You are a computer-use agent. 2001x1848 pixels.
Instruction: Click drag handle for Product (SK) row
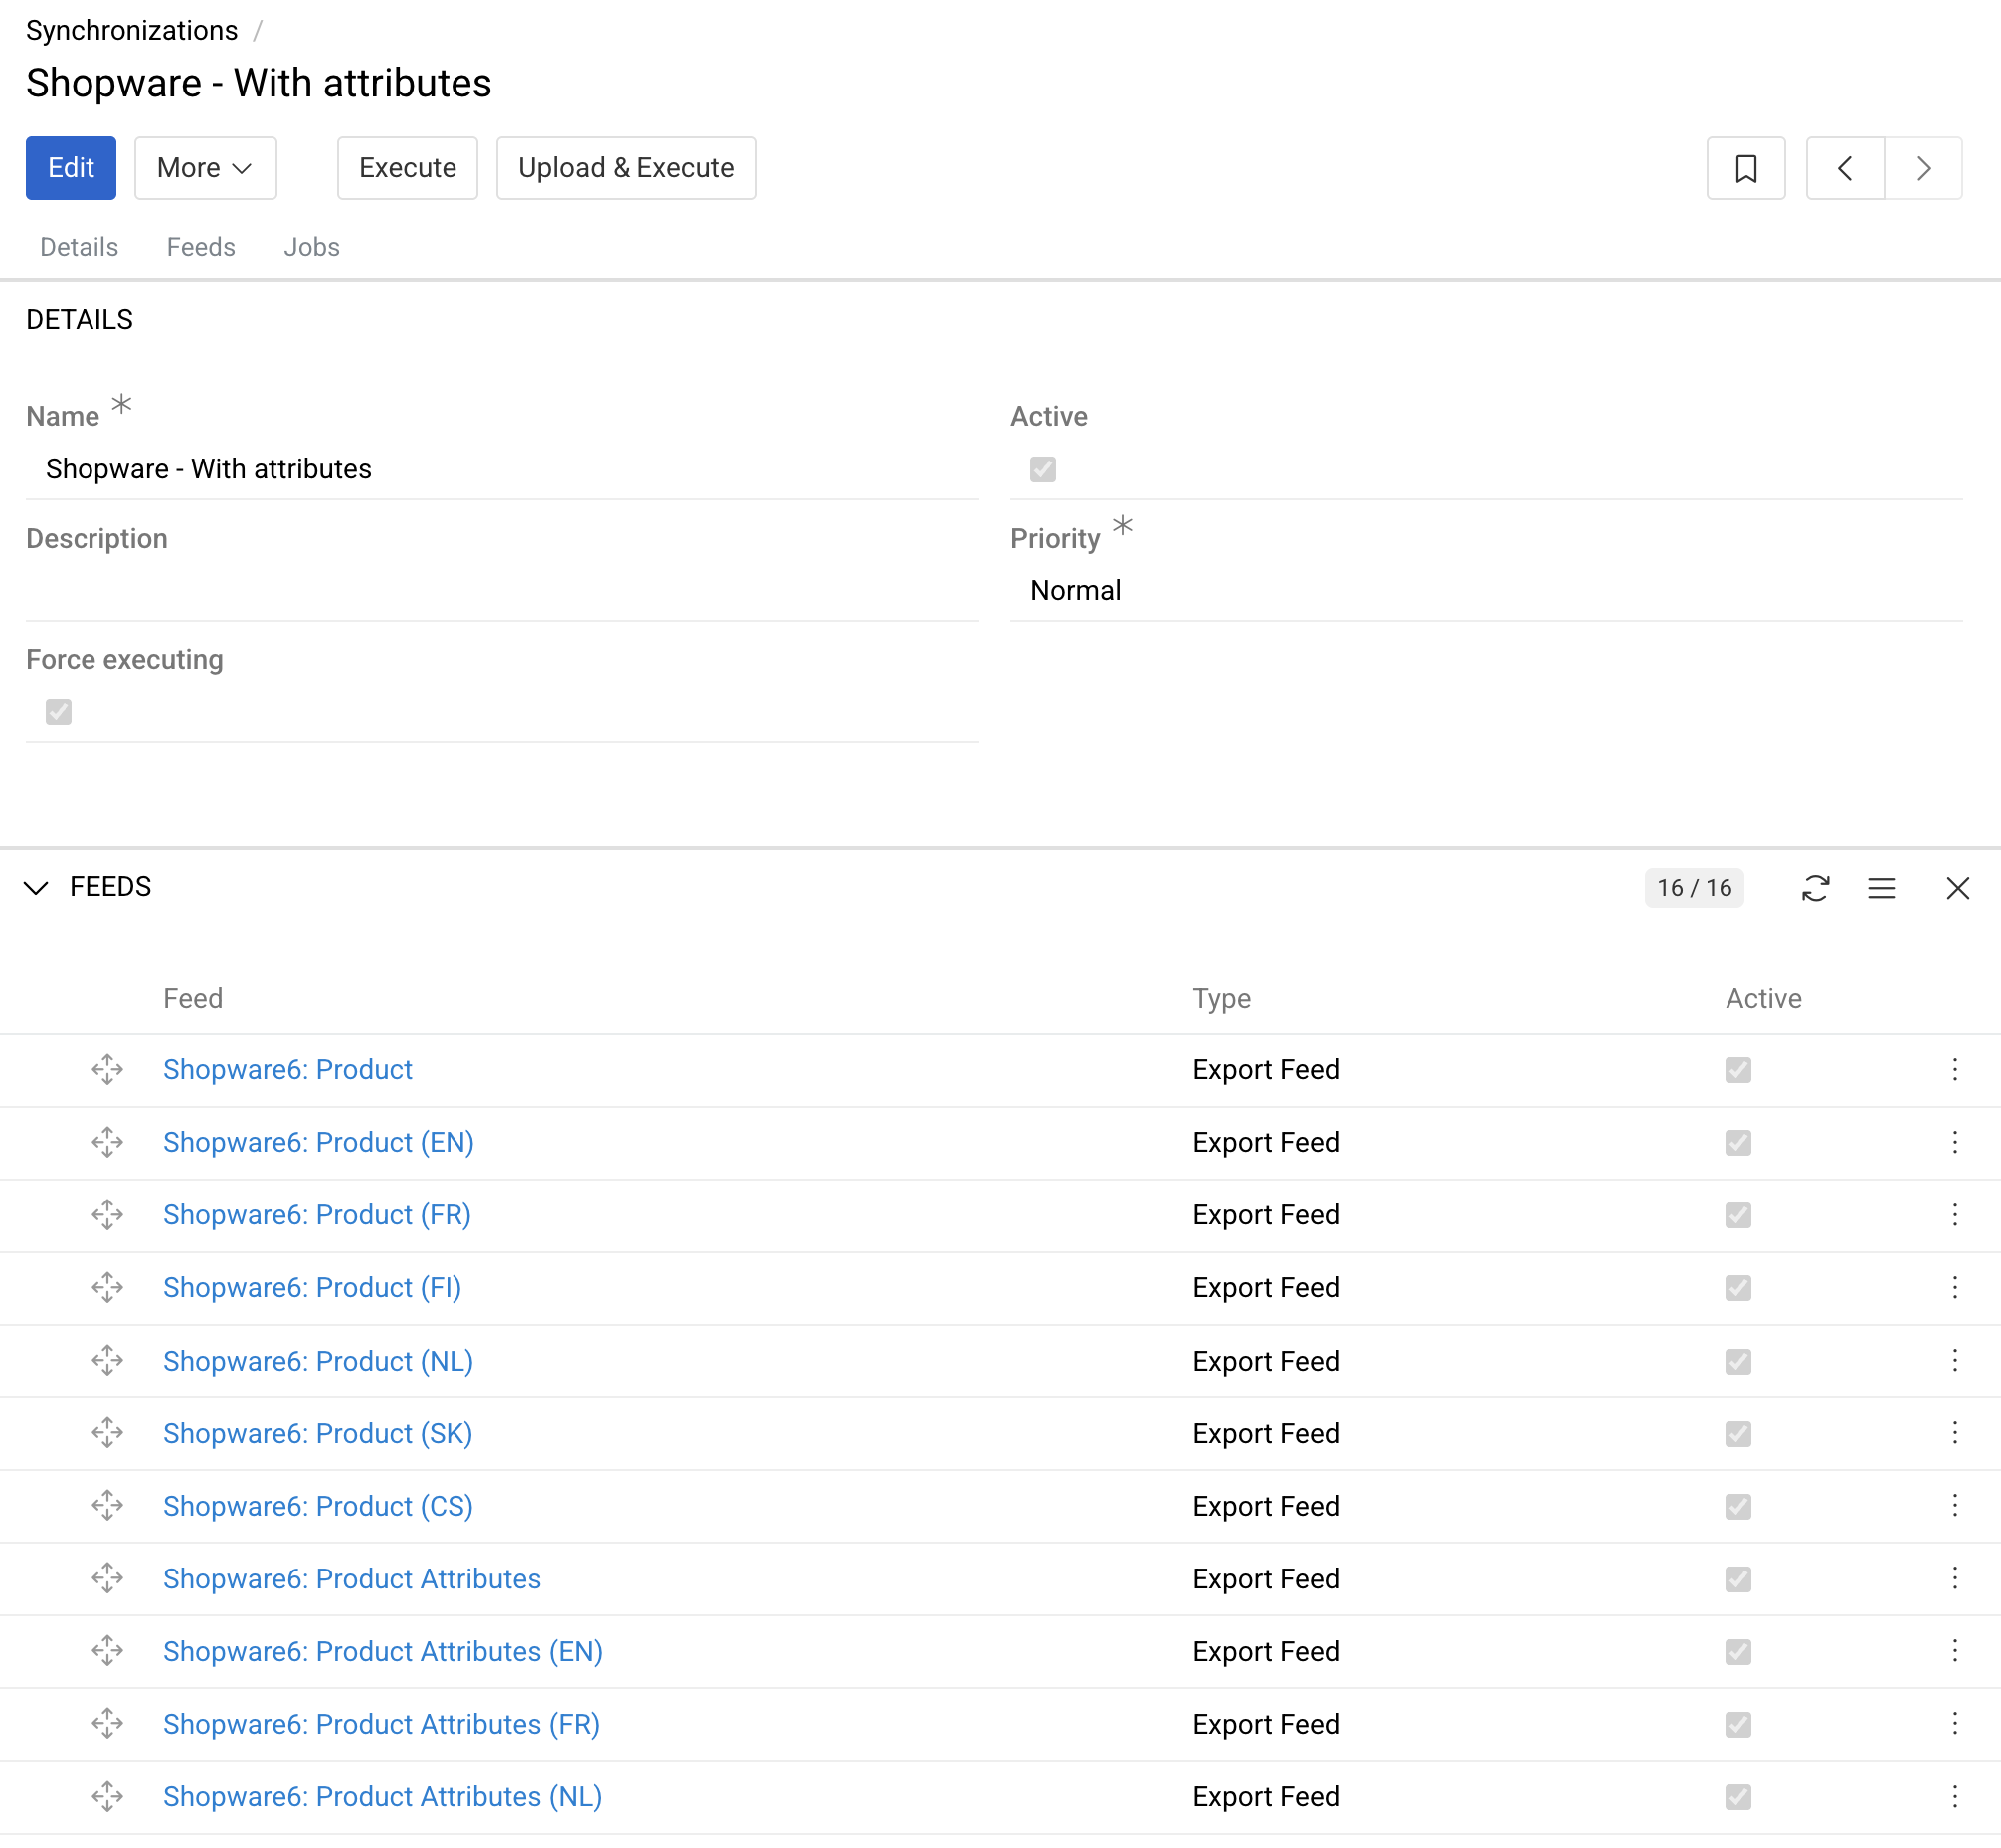[107, 1433]
